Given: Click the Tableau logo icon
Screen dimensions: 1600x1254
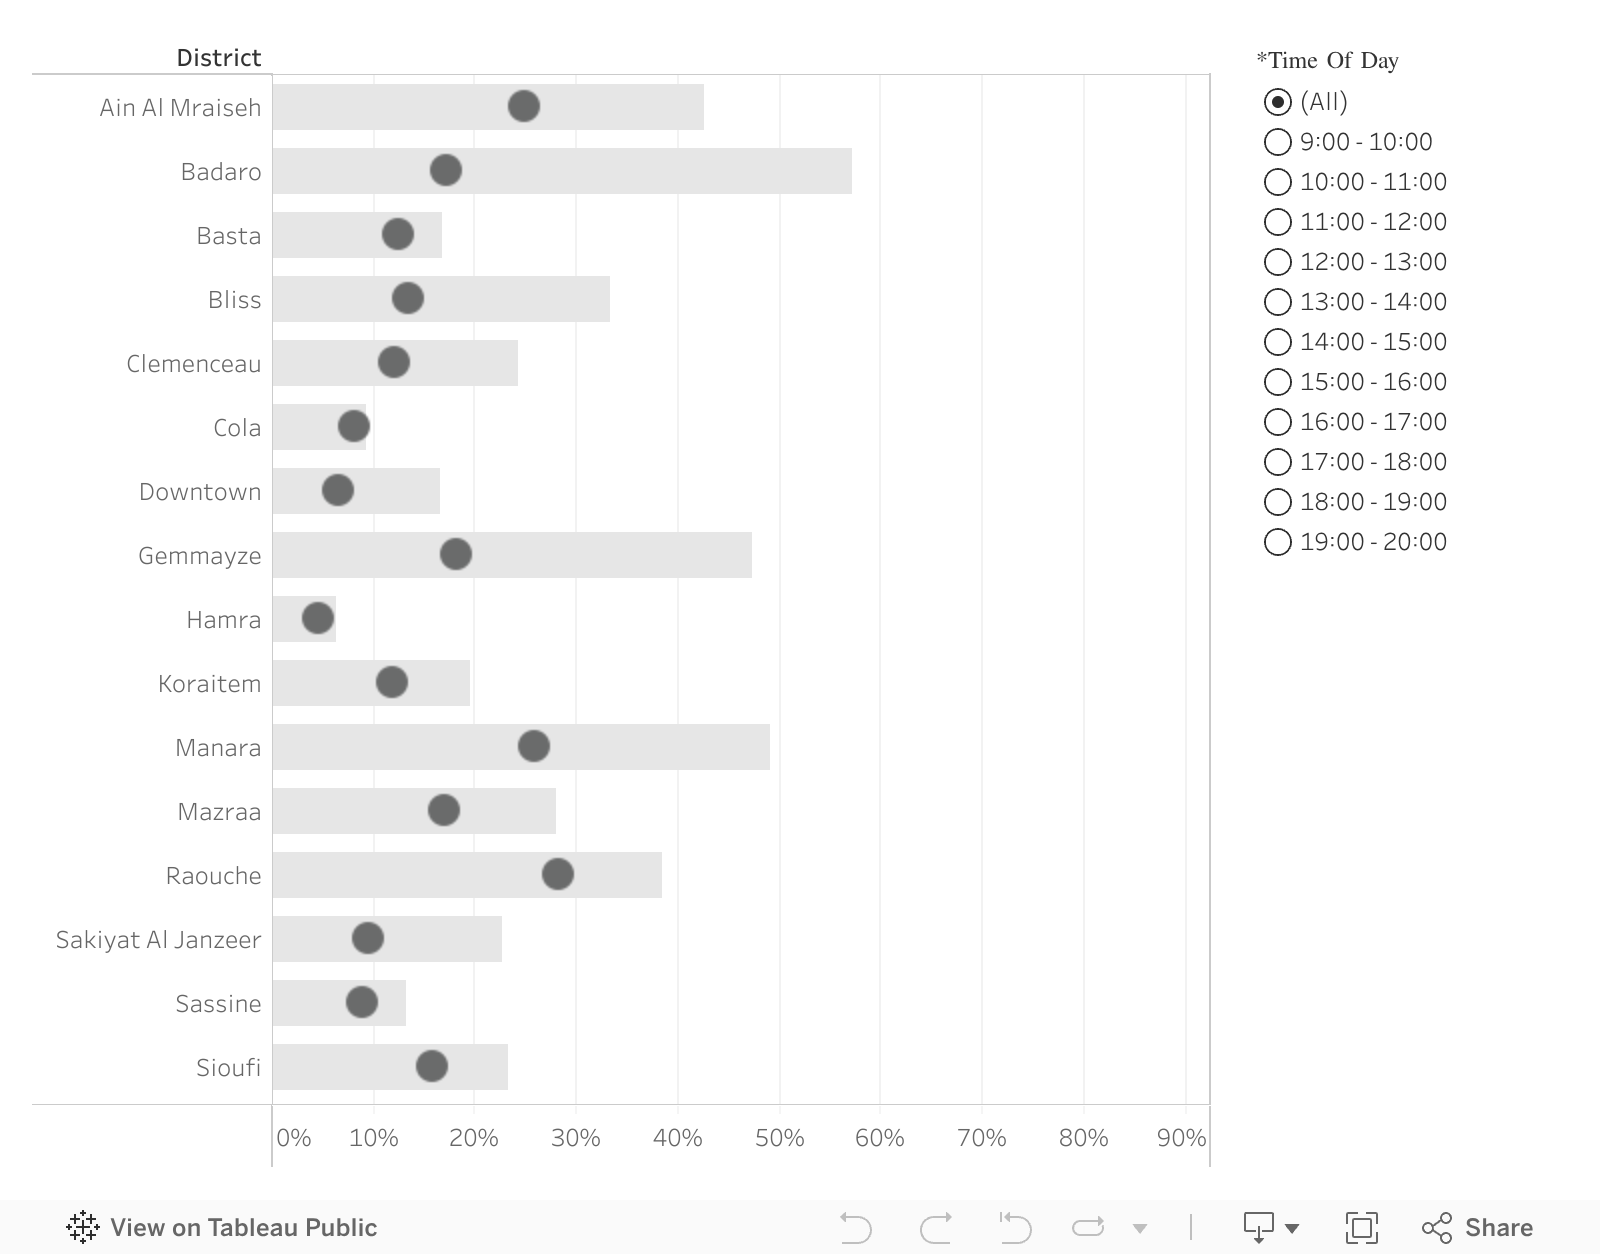Looking at the screenshot, I should point(82,1227).
